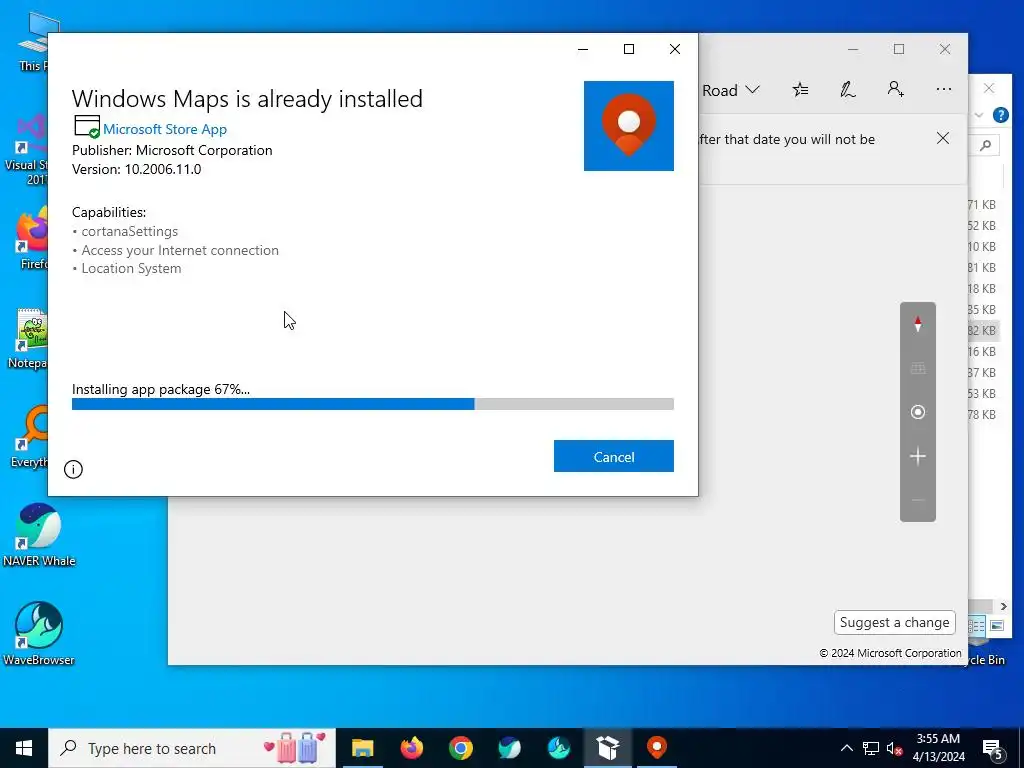
Task: Cancel the app package installation
Action: tap(613, 456)
